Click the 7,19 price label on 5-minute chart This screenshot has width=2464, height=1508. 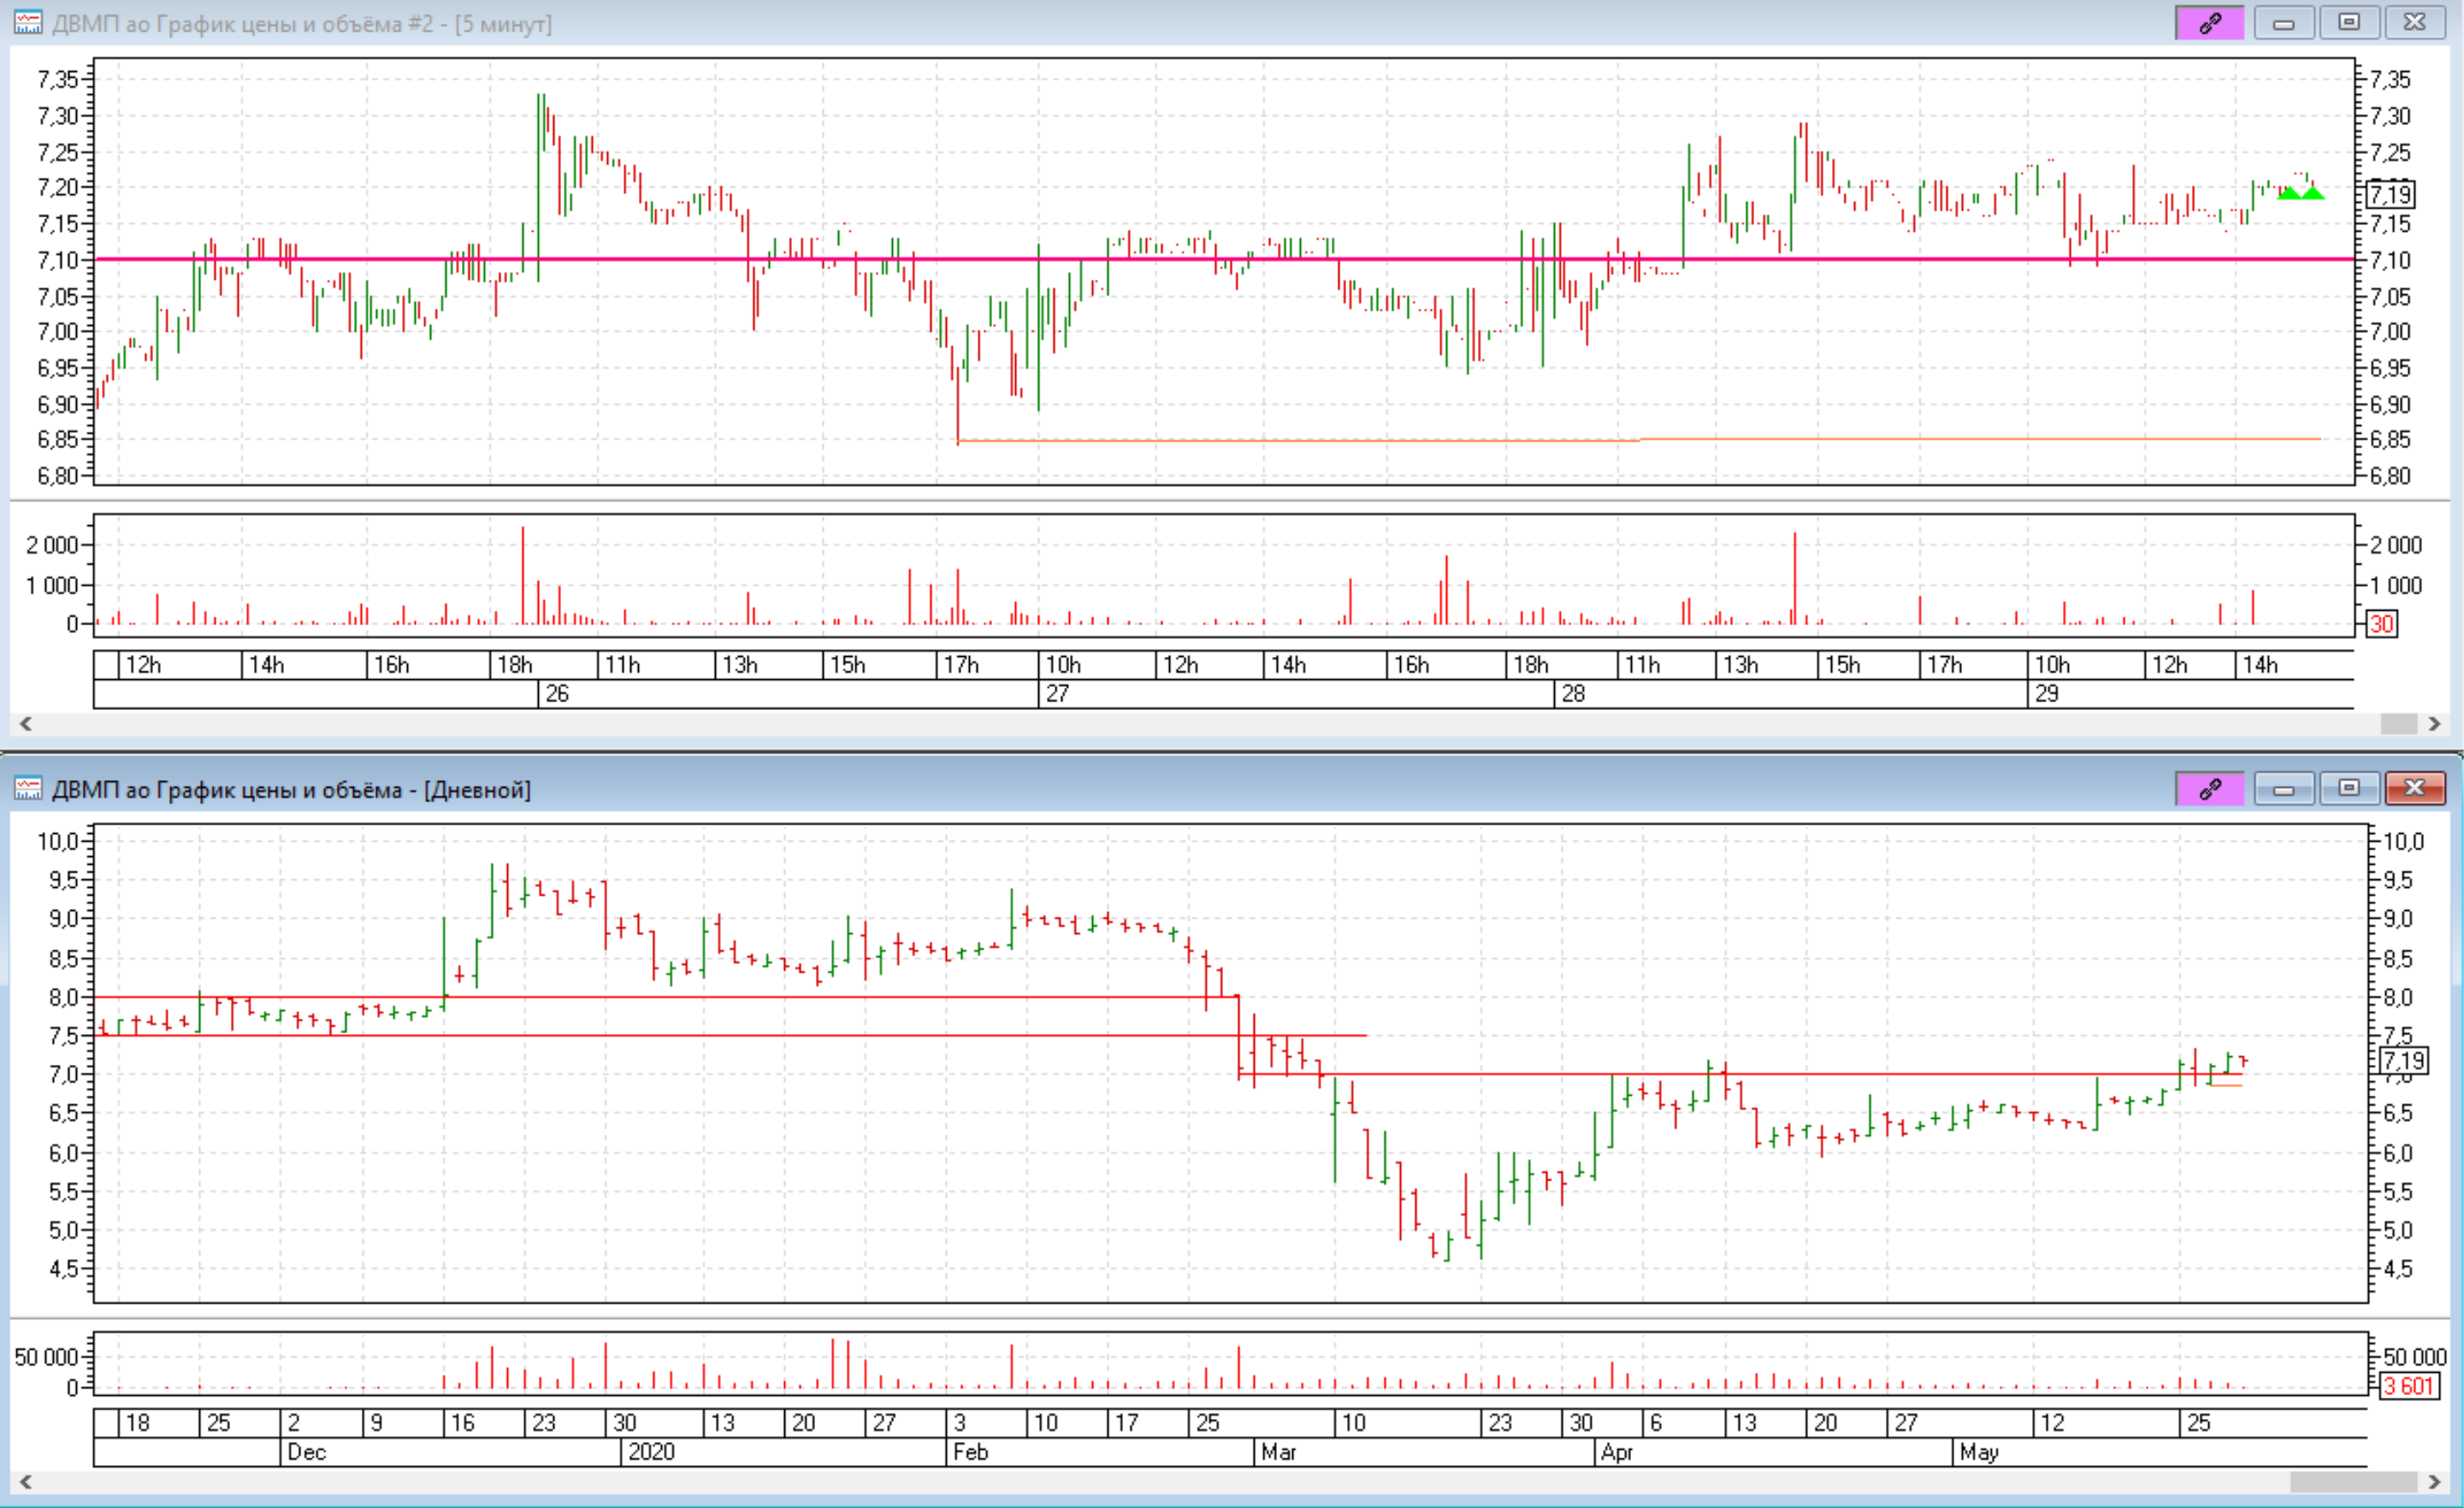(x=2391, y=194)
